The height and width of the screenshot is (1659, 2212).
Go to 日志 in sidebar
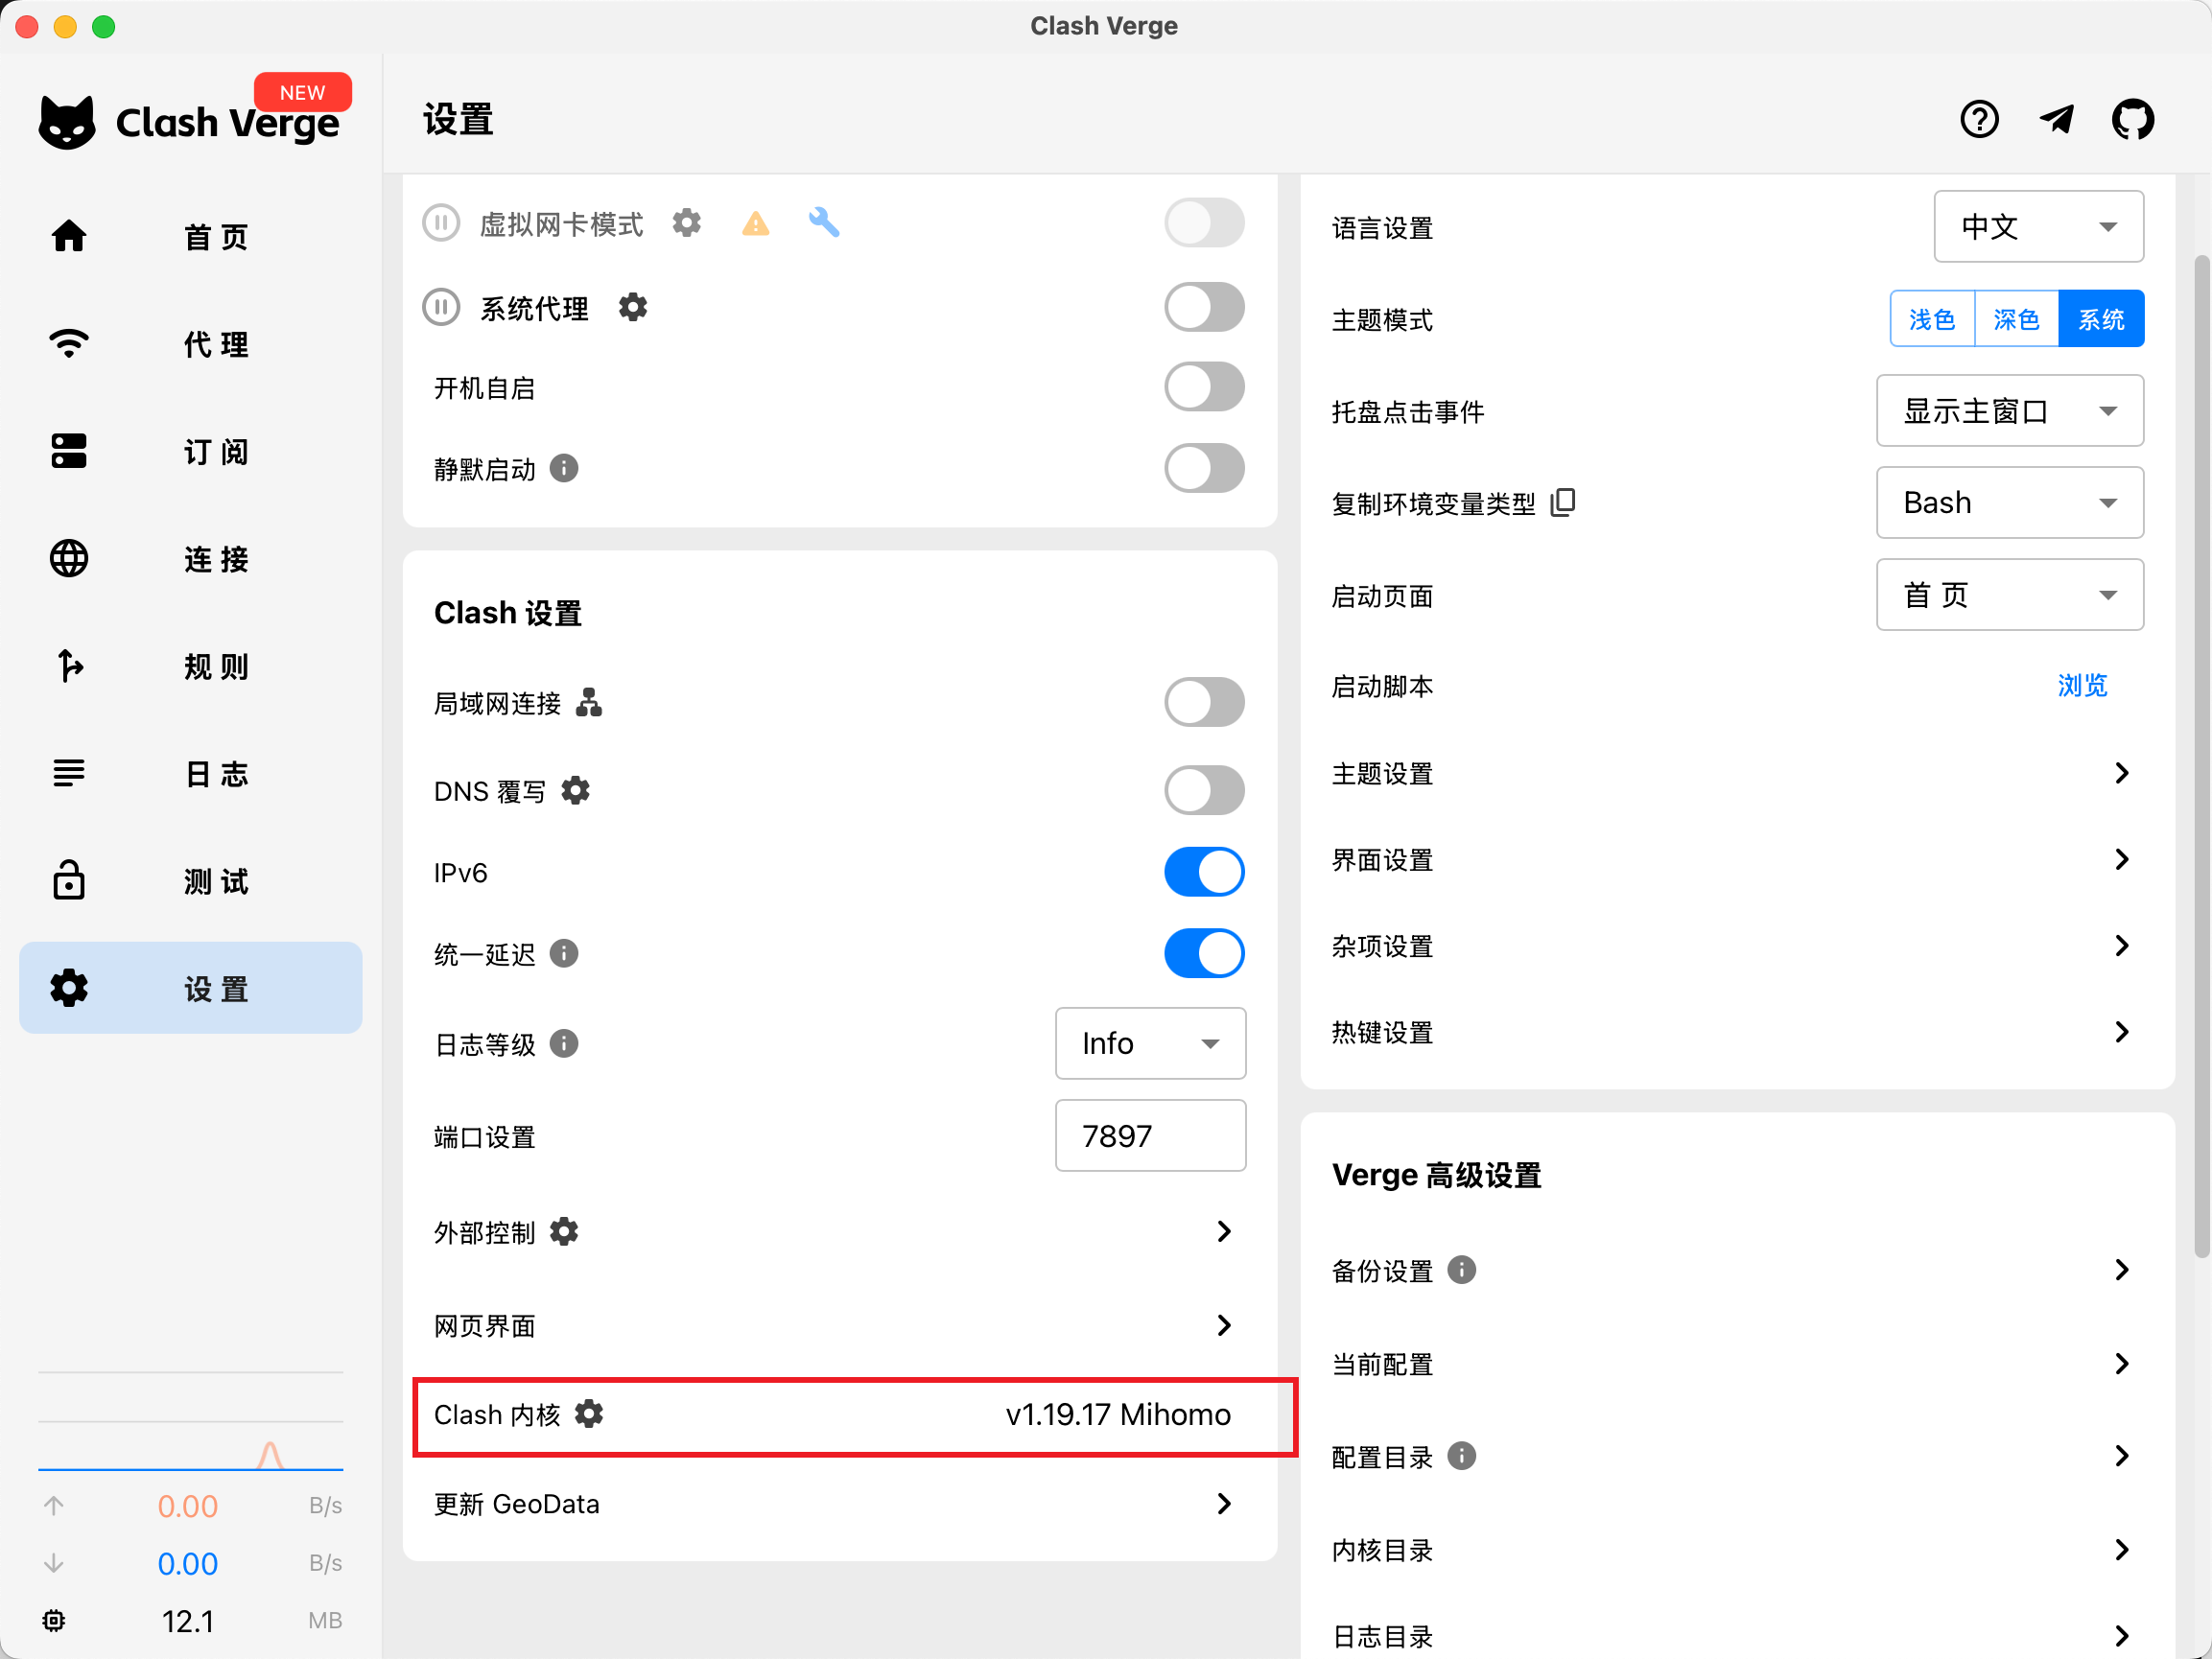pyautogui.click(x=190, y=773)
